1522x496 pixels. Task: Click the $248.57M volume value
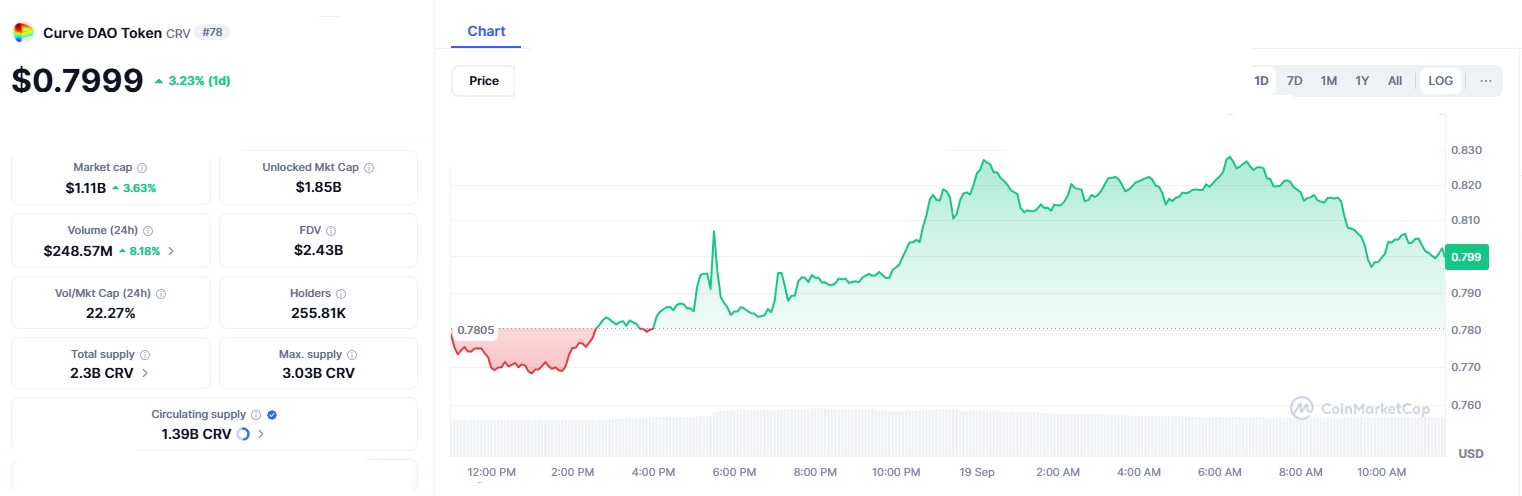click(78, 251)
